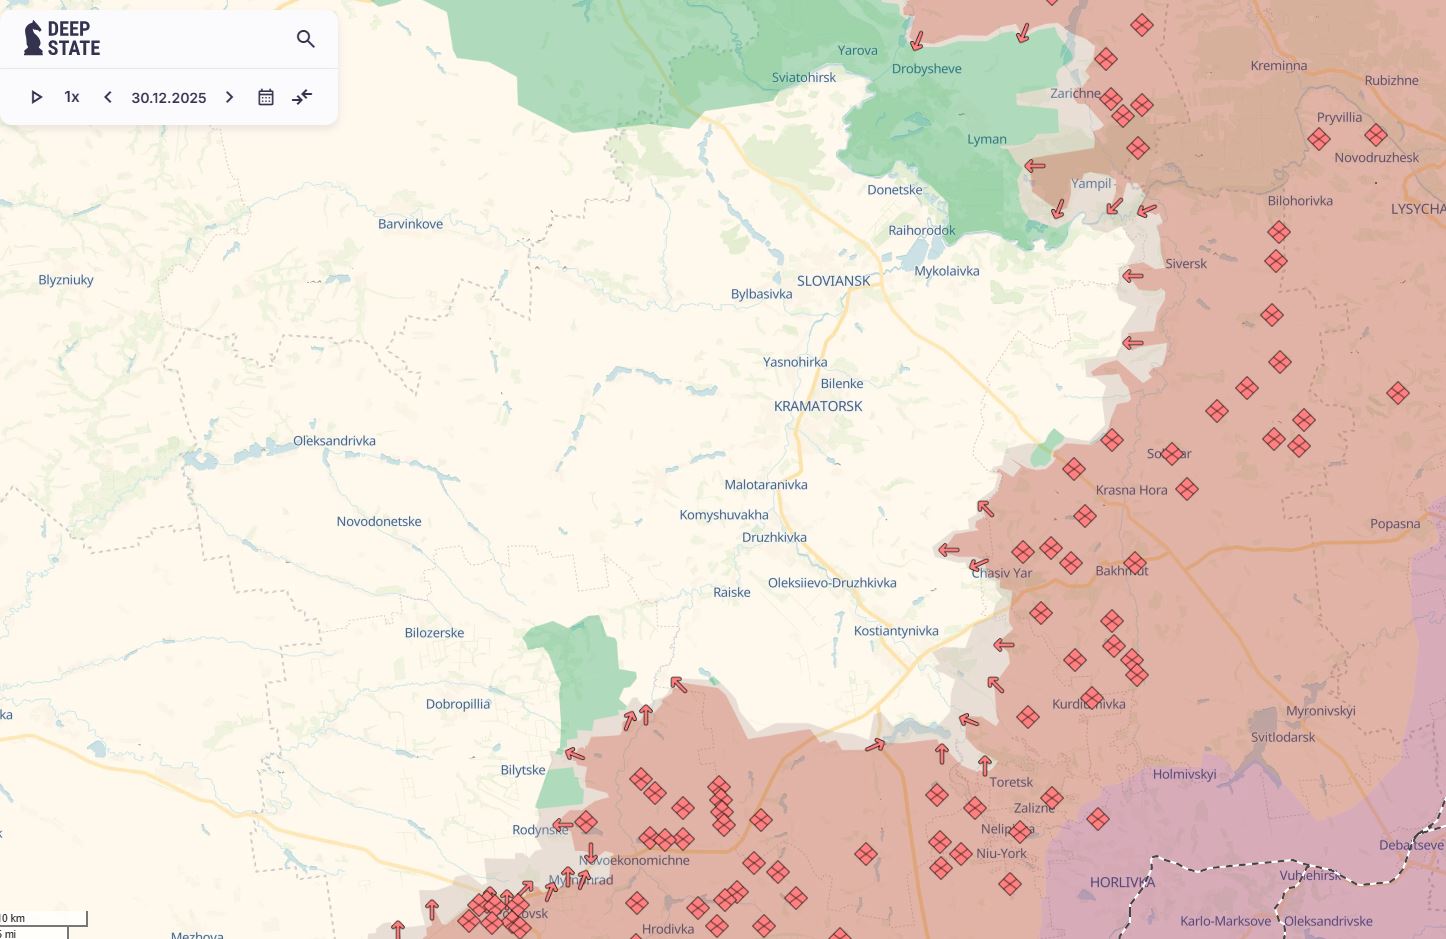The image size is (1446, 939).
Task: Go to the previous date
Action: click(108, 97)
